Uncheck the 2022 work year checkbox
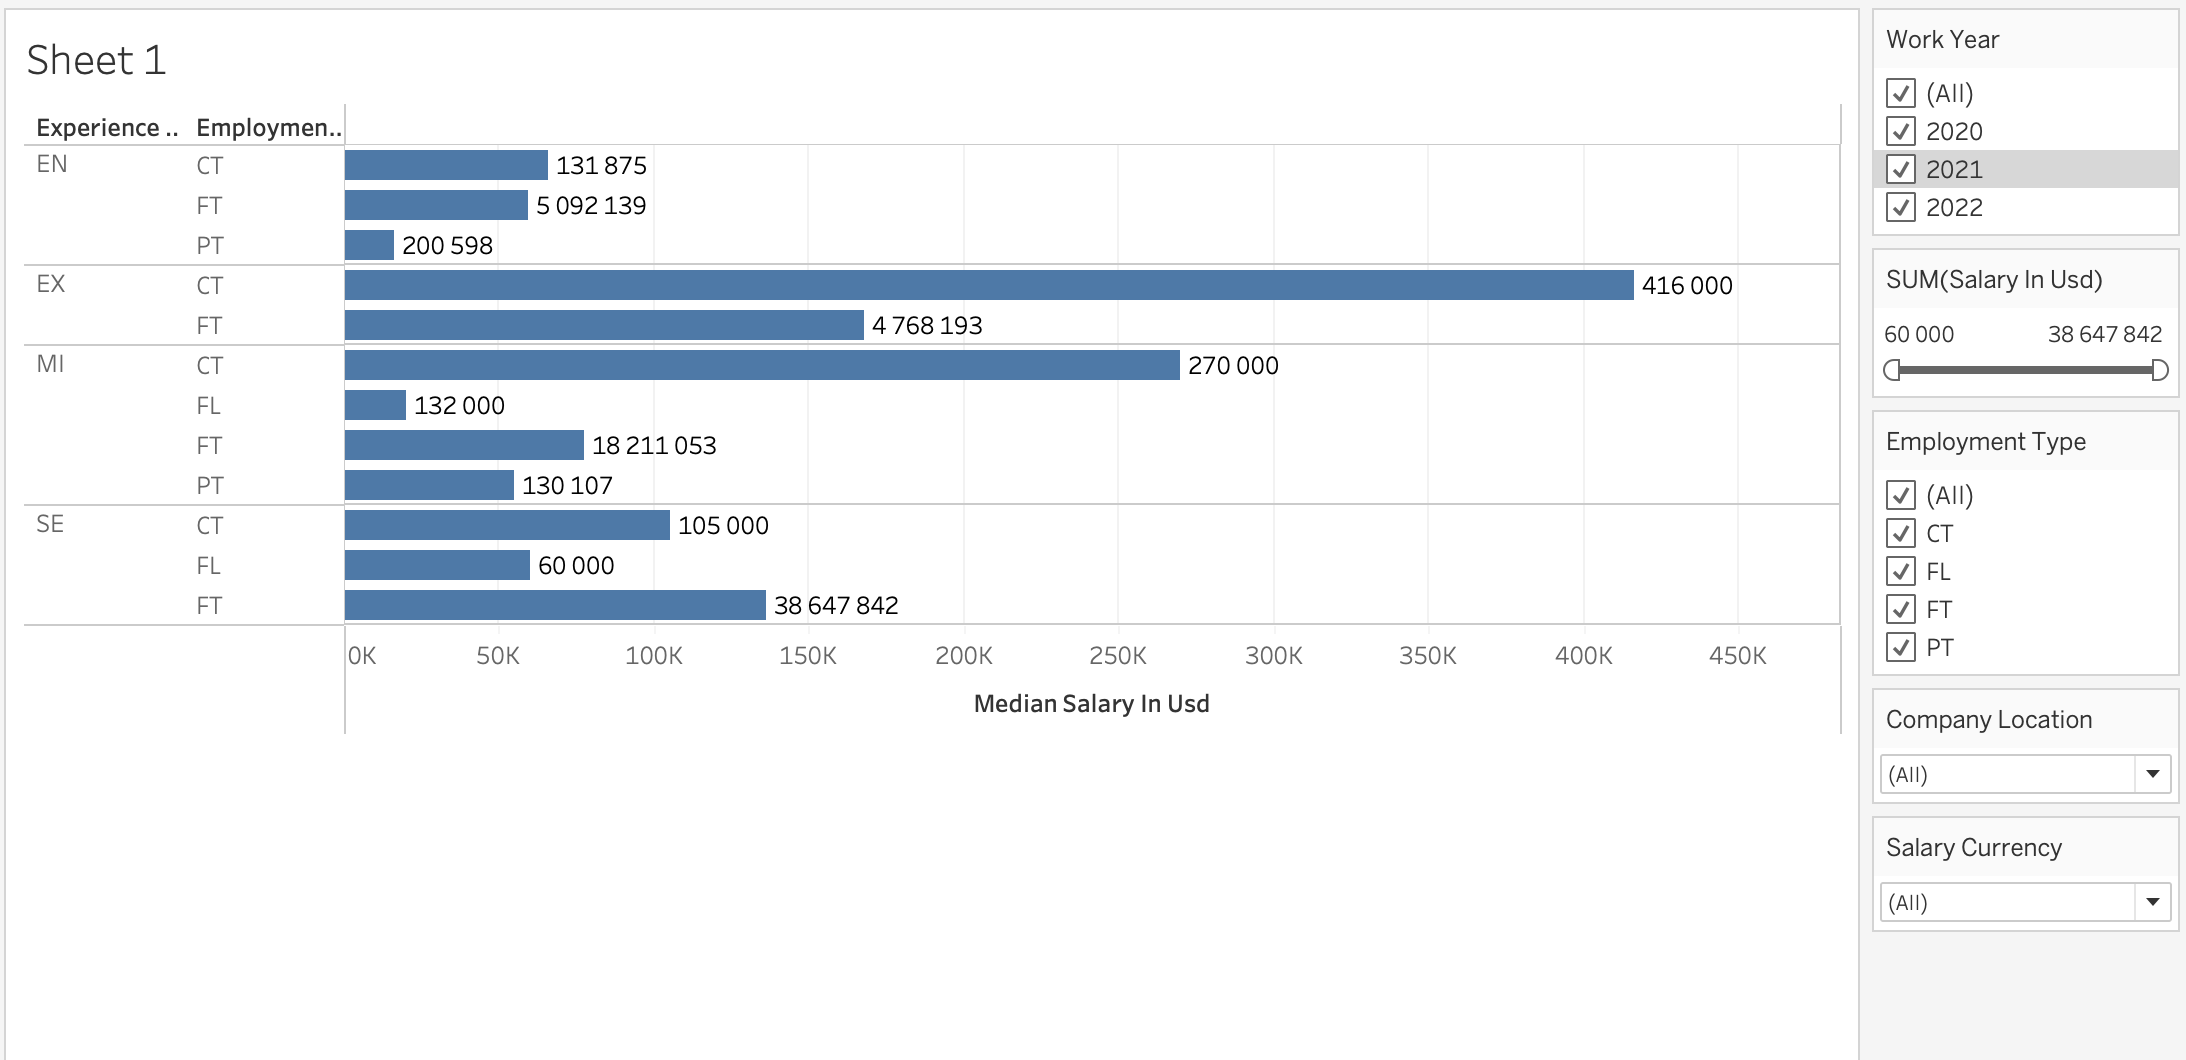The height and width of the screenshot is (1060, 2186). (1900, 207)
